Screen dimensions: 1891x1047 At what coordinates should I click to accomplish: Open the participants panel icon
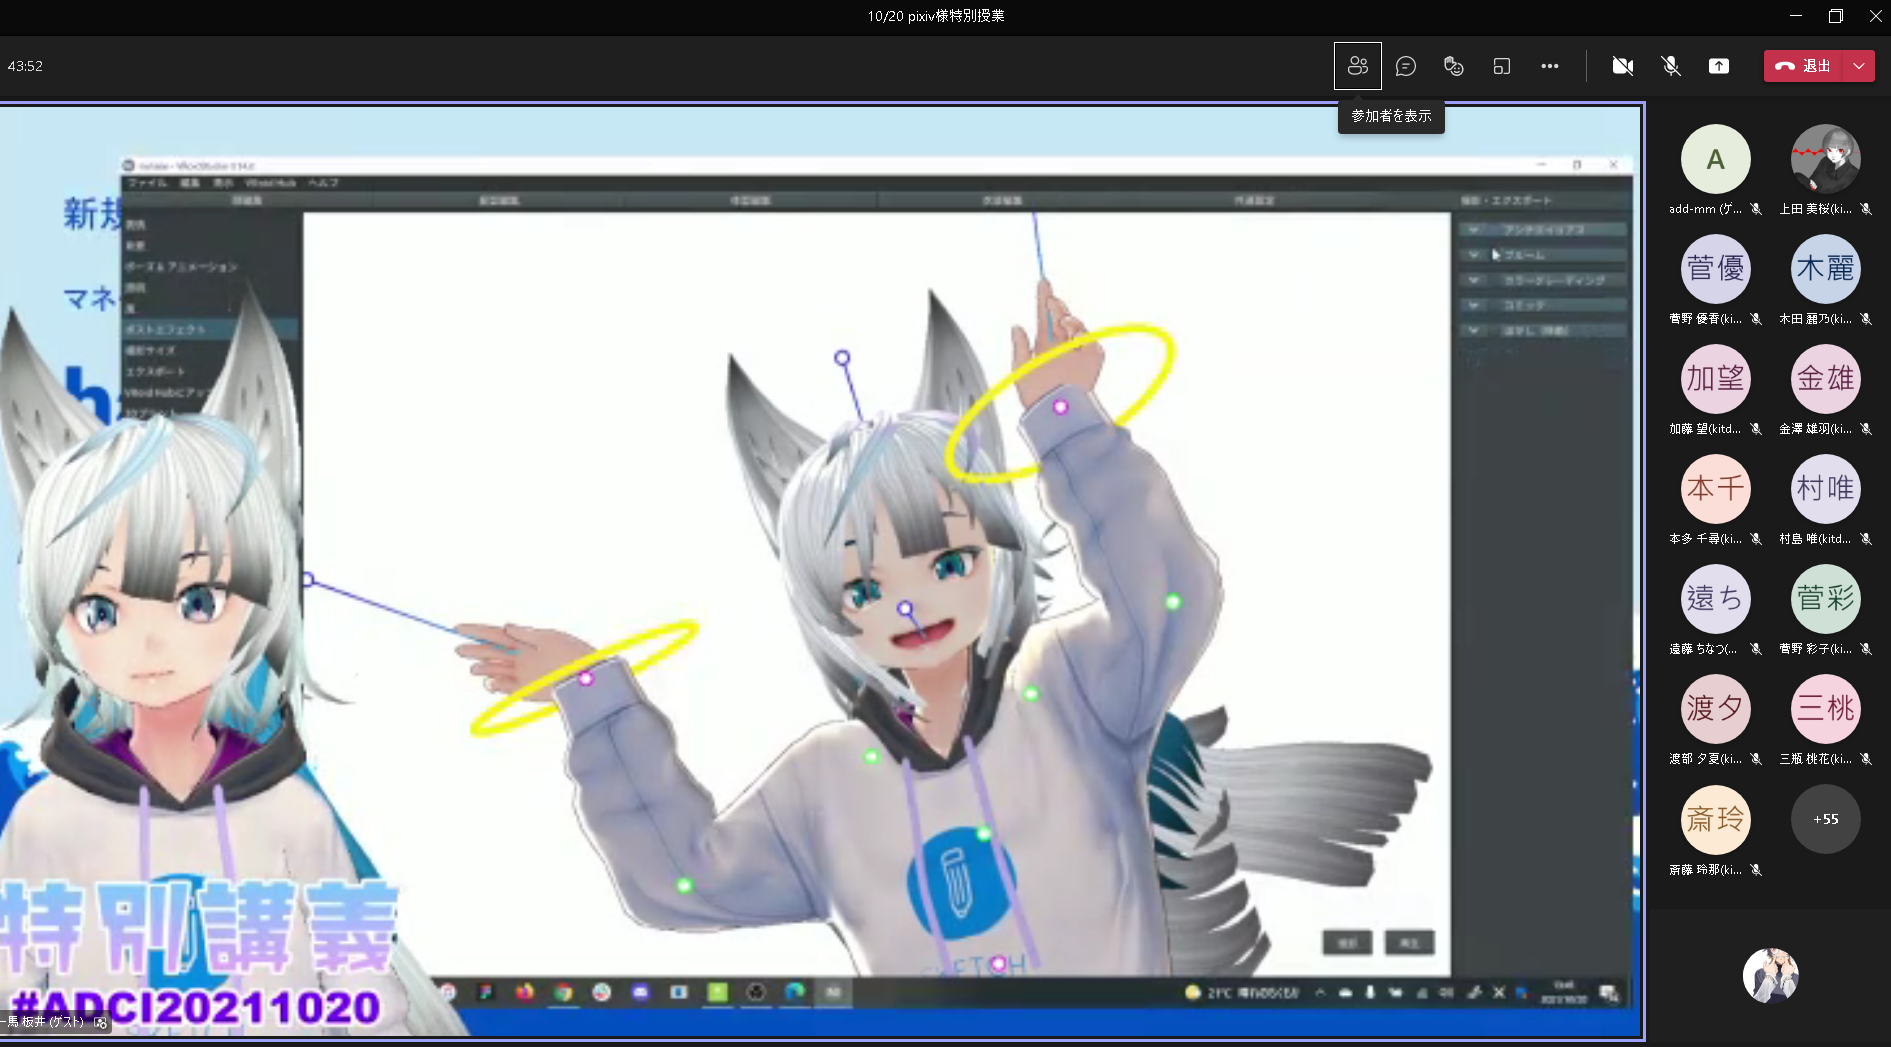coord(1357,66)
